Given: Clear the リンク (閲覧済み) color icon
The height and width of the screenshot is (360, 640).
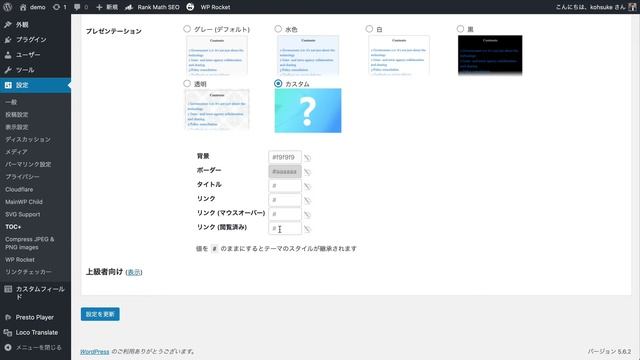Looking at the screenshot, I should (x=307, y=229).
